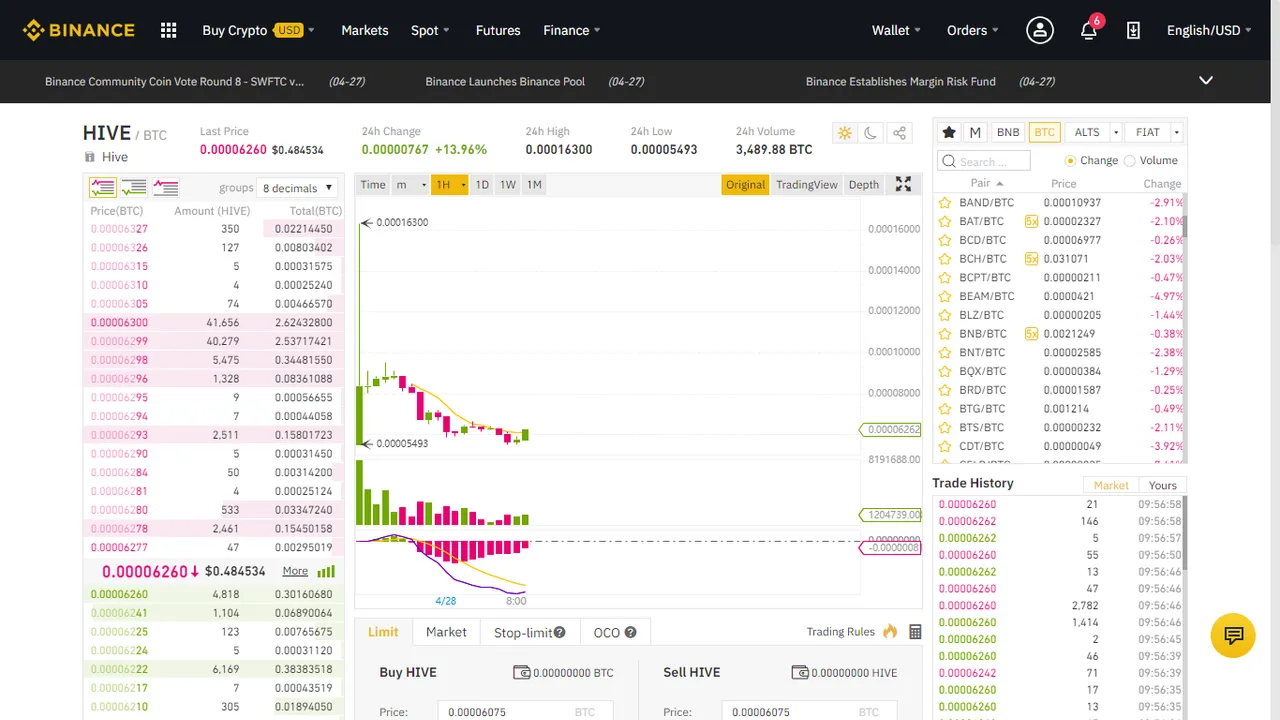1280x720 pixels.
Task: Open the Markets menu item
Action: (364, 30)
